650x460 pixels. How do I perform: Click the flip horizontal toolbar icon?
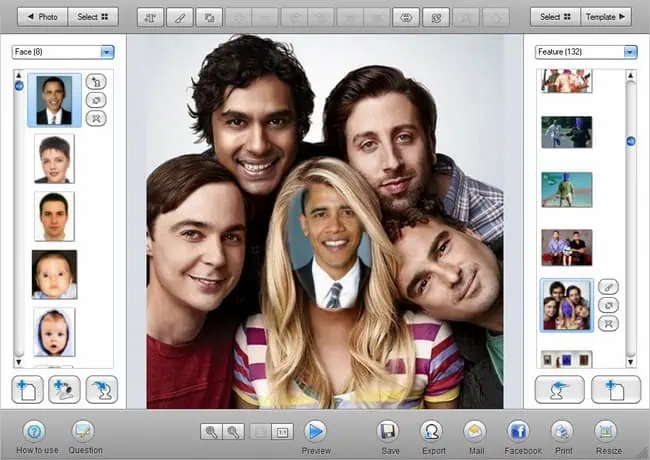tap(406, 17)
